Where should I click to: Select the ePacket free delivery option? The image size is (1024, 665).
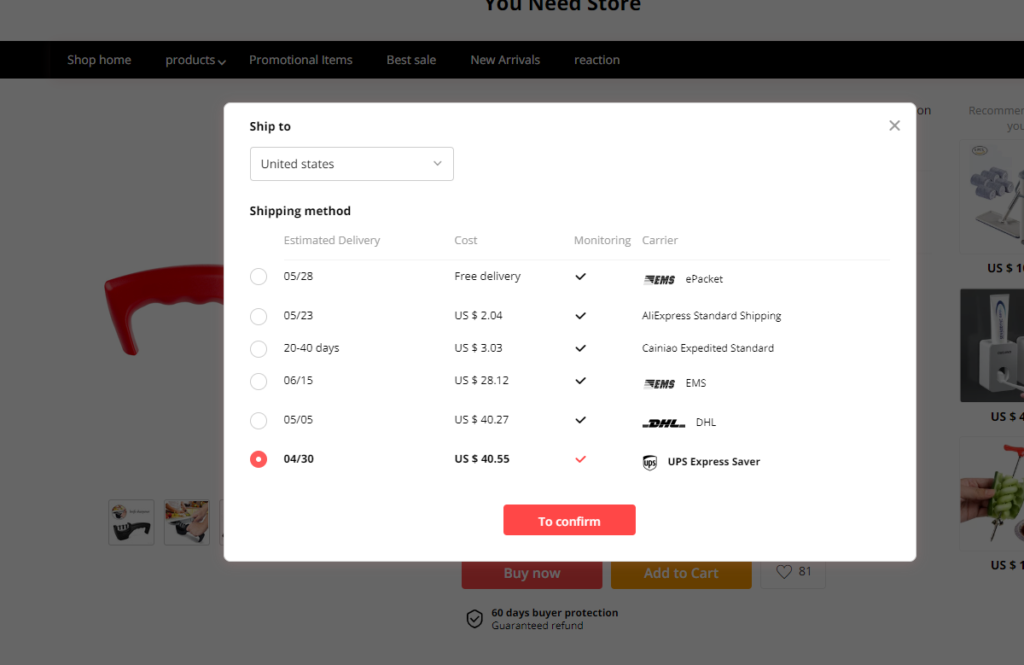click(x=259, y=277)
